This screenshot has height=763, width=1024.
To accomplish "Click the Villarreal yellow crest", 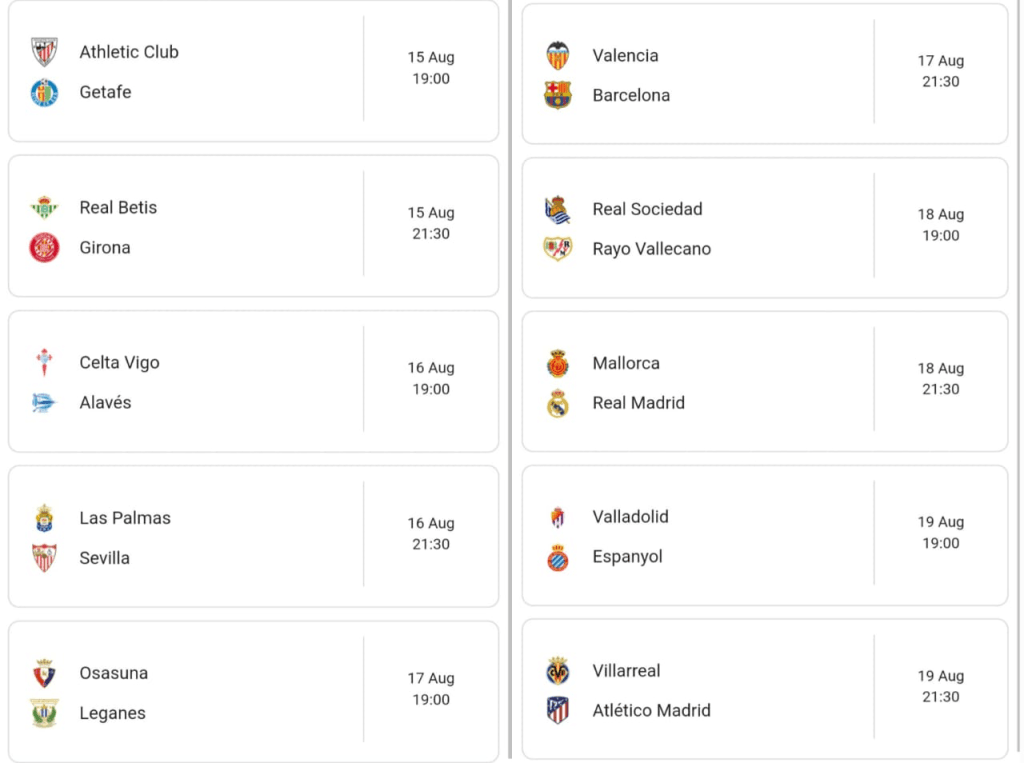I will 557,671.
